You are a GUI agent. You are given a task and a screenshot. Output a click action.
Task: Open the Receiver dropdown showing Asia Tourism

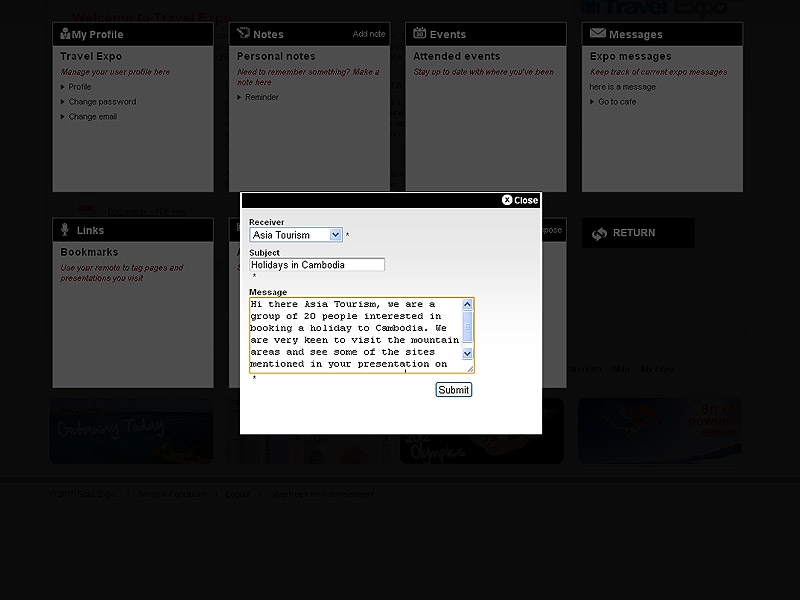[x=296, y=235]
